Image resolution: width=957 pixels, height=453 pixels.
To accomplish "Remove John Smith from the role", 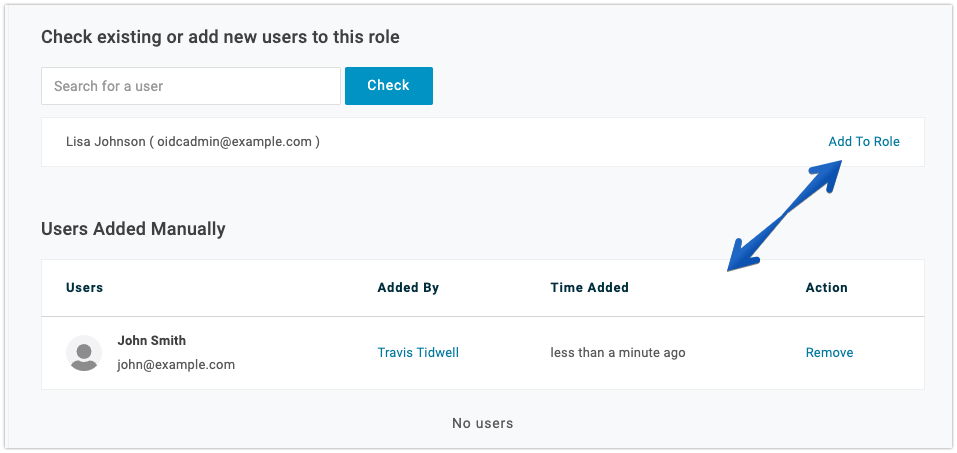I will click(x=829, y=353).
